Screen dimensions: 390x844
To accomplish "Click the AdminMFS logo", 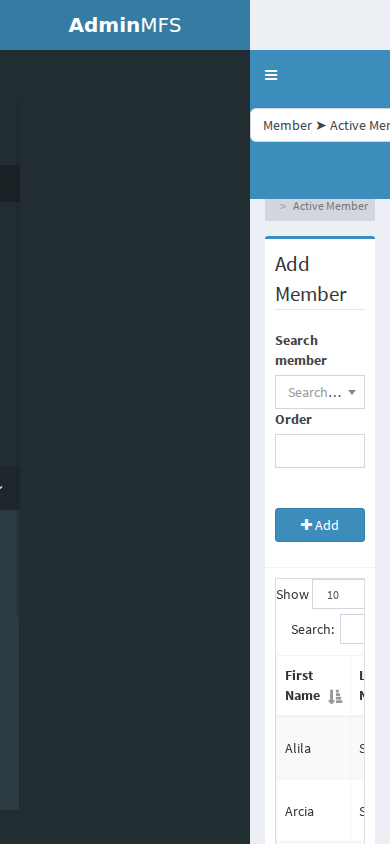I will [125, 25].
